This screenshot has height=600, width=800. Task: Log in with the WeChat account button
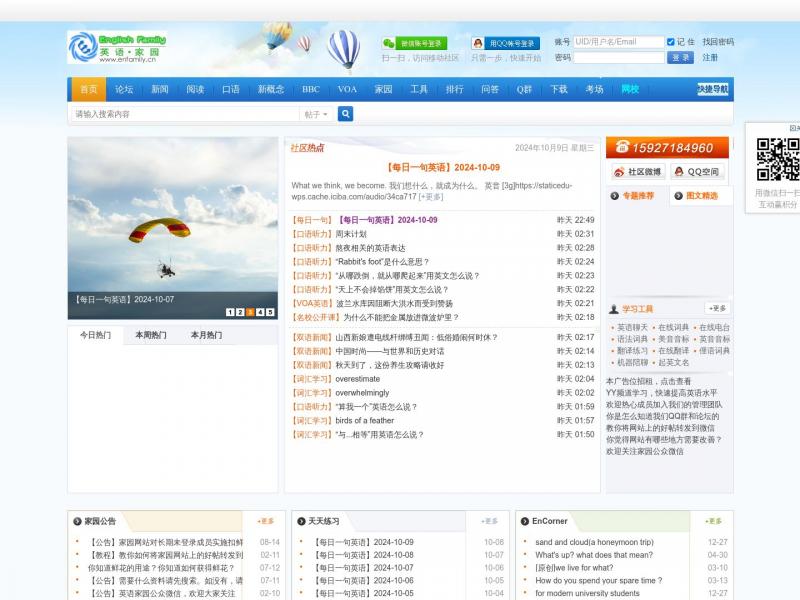click(x=414, y=43)
